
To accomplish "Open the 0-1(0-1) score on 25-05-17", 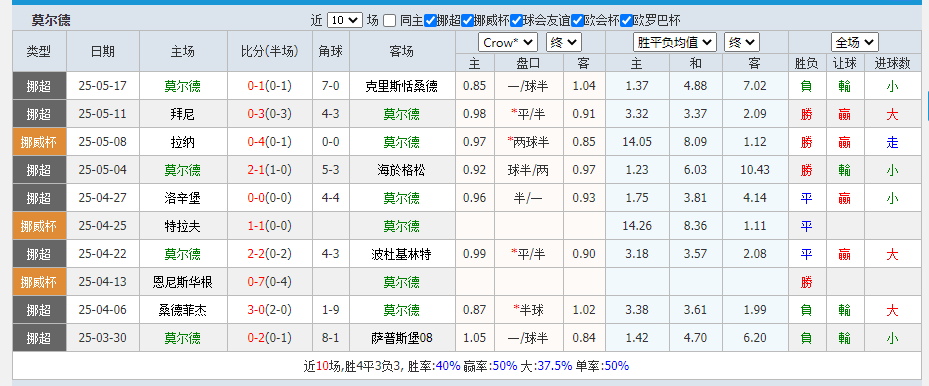I will (270, 86).
